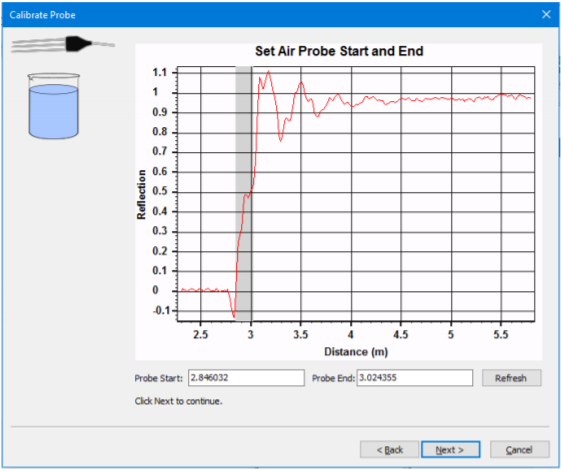Viewport: 561px width, 472px height.
Task: Focus the Probe End input field
Action: [x=415, y=378]
